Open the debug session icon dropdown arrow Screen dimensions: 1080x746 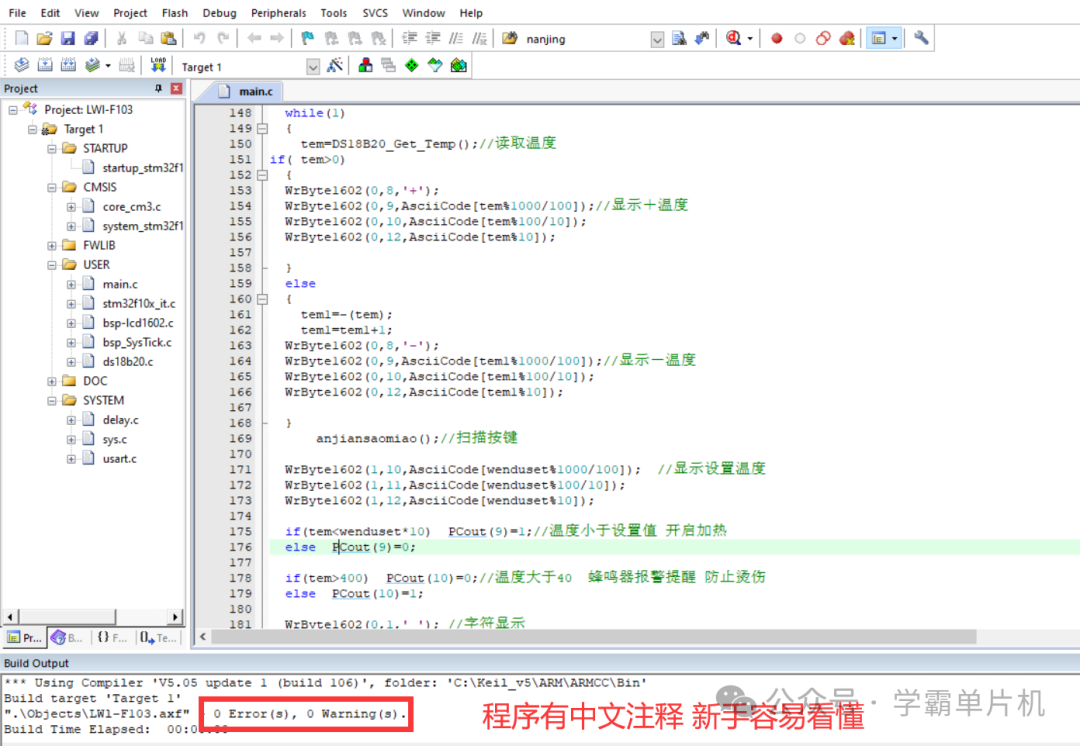tap(750, 39)
